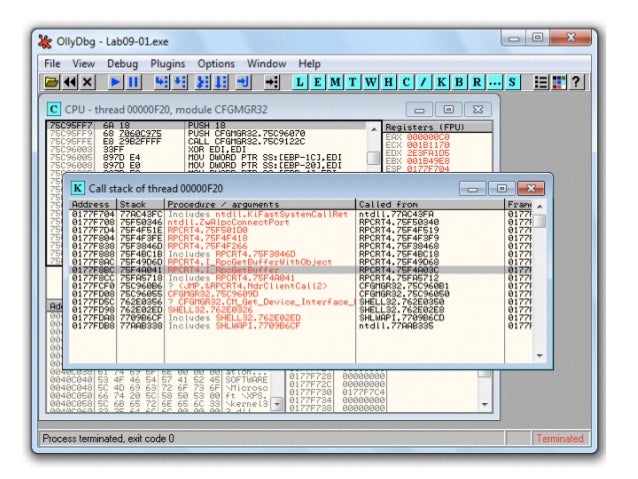This screenshot has width=638, height=479.
Task: Trace over with toolbar icon
Action: click(221, 82)
